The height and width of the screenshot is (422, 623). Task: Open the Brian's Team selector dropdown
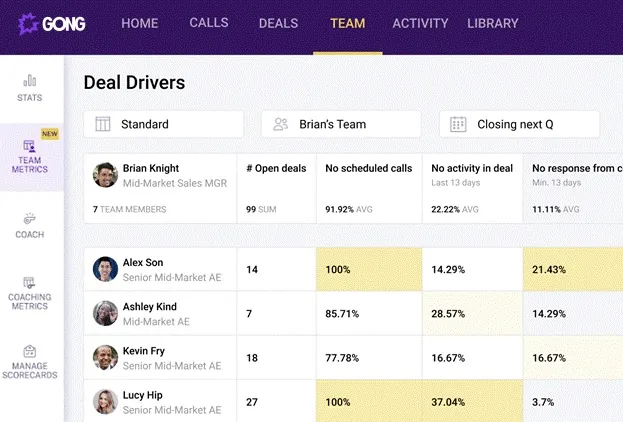click(341, 124)
